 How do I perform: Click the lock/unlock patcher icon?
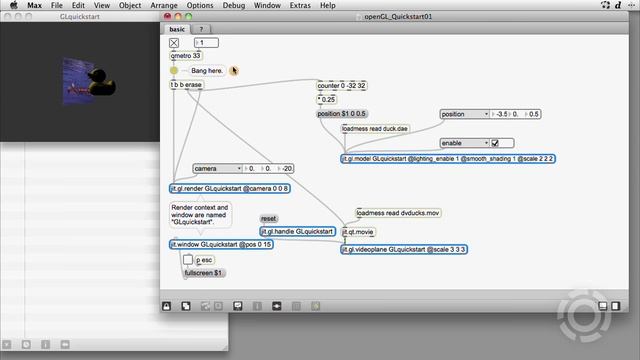[167, 306]
